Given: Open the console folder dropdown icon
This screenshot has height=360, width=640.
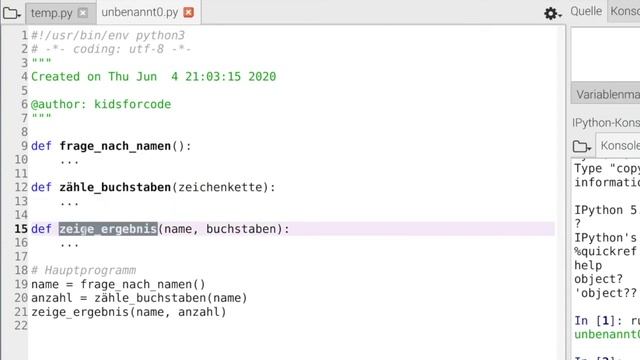Looking at the screenshot, I should (582, 146).
